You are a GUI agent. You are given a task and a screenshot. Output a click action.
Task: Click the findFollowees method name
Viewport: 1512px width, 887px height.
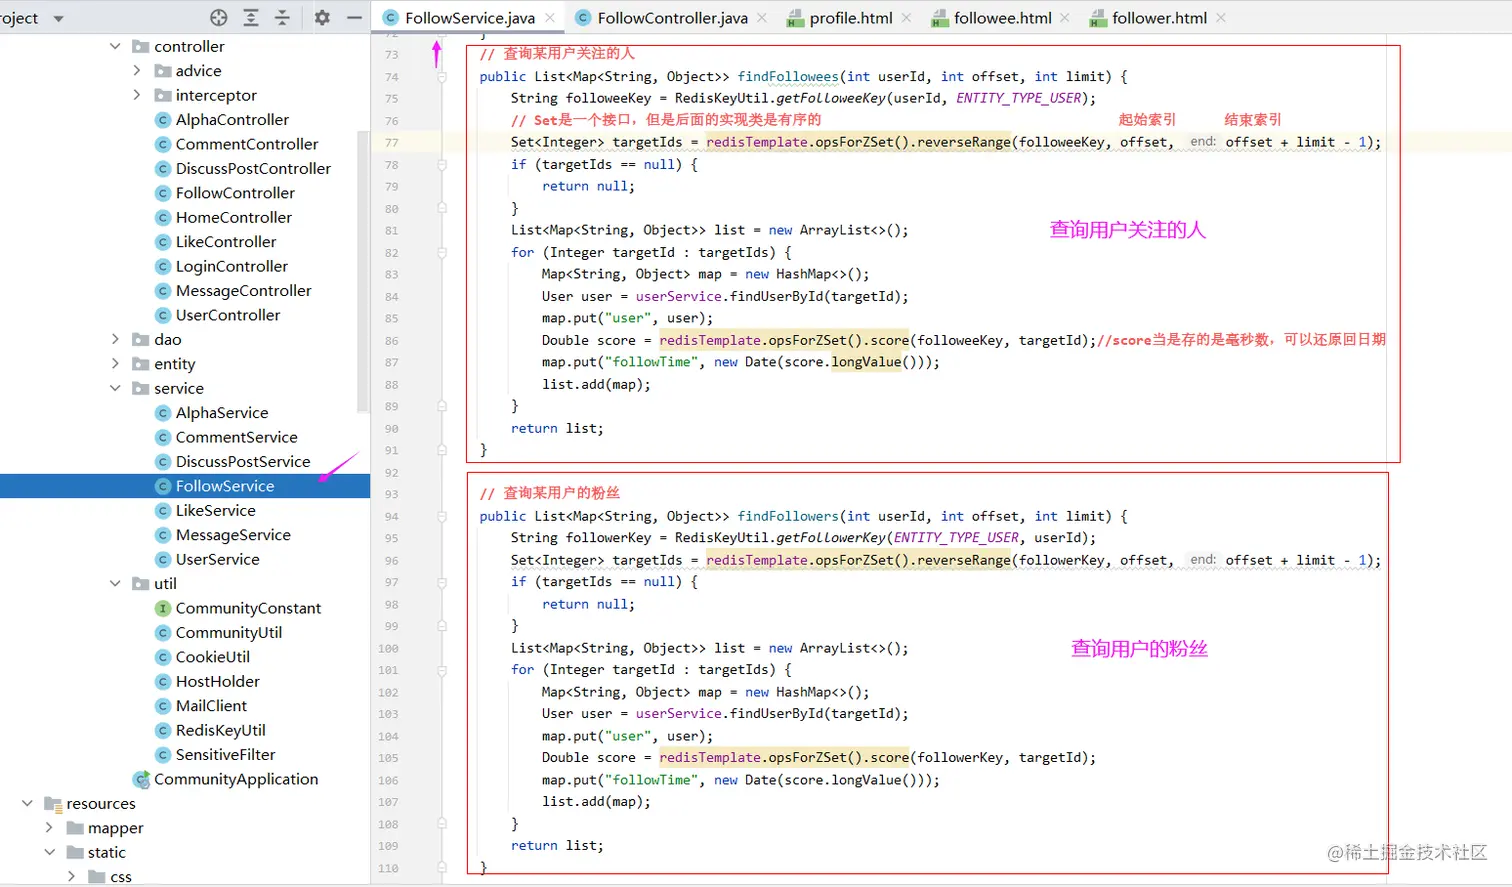coord(788,76)
